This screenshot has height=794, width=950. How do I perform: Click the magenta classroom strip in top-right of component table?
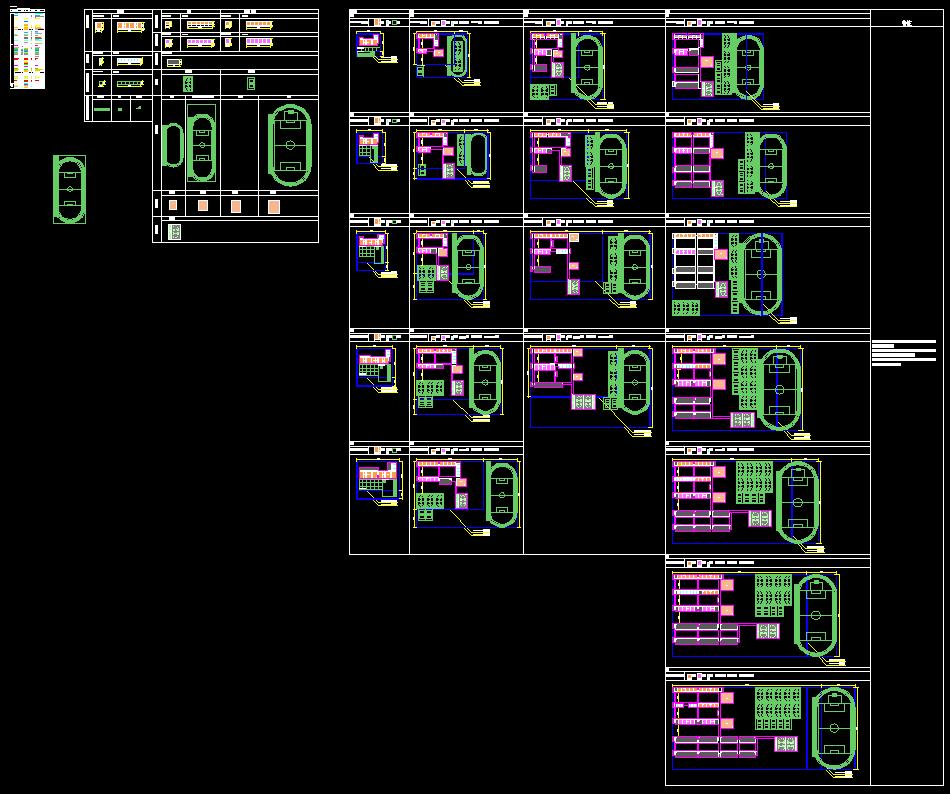pyautogui.click(x=259, y=42)
